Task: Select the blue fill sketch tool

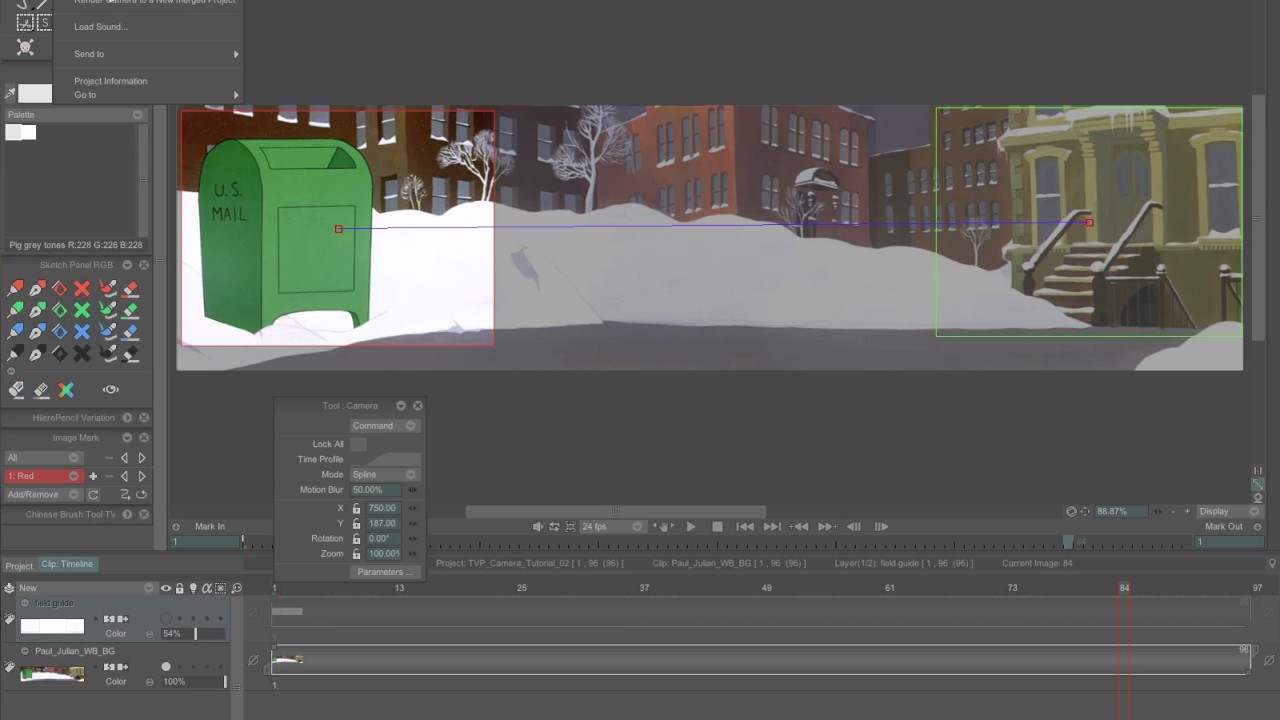Action: [60, 332]
